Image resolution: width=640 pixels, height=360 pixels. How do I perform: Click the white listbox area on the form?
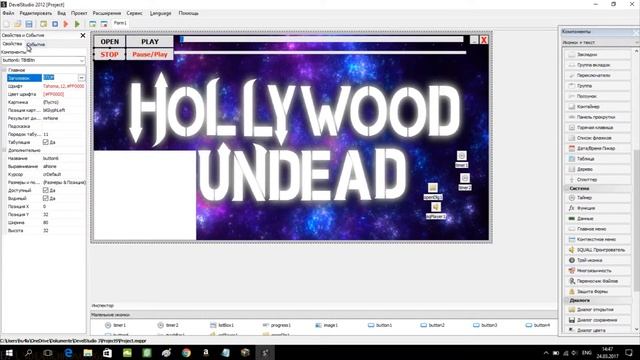pyautogui.click(x=145, y=195)
